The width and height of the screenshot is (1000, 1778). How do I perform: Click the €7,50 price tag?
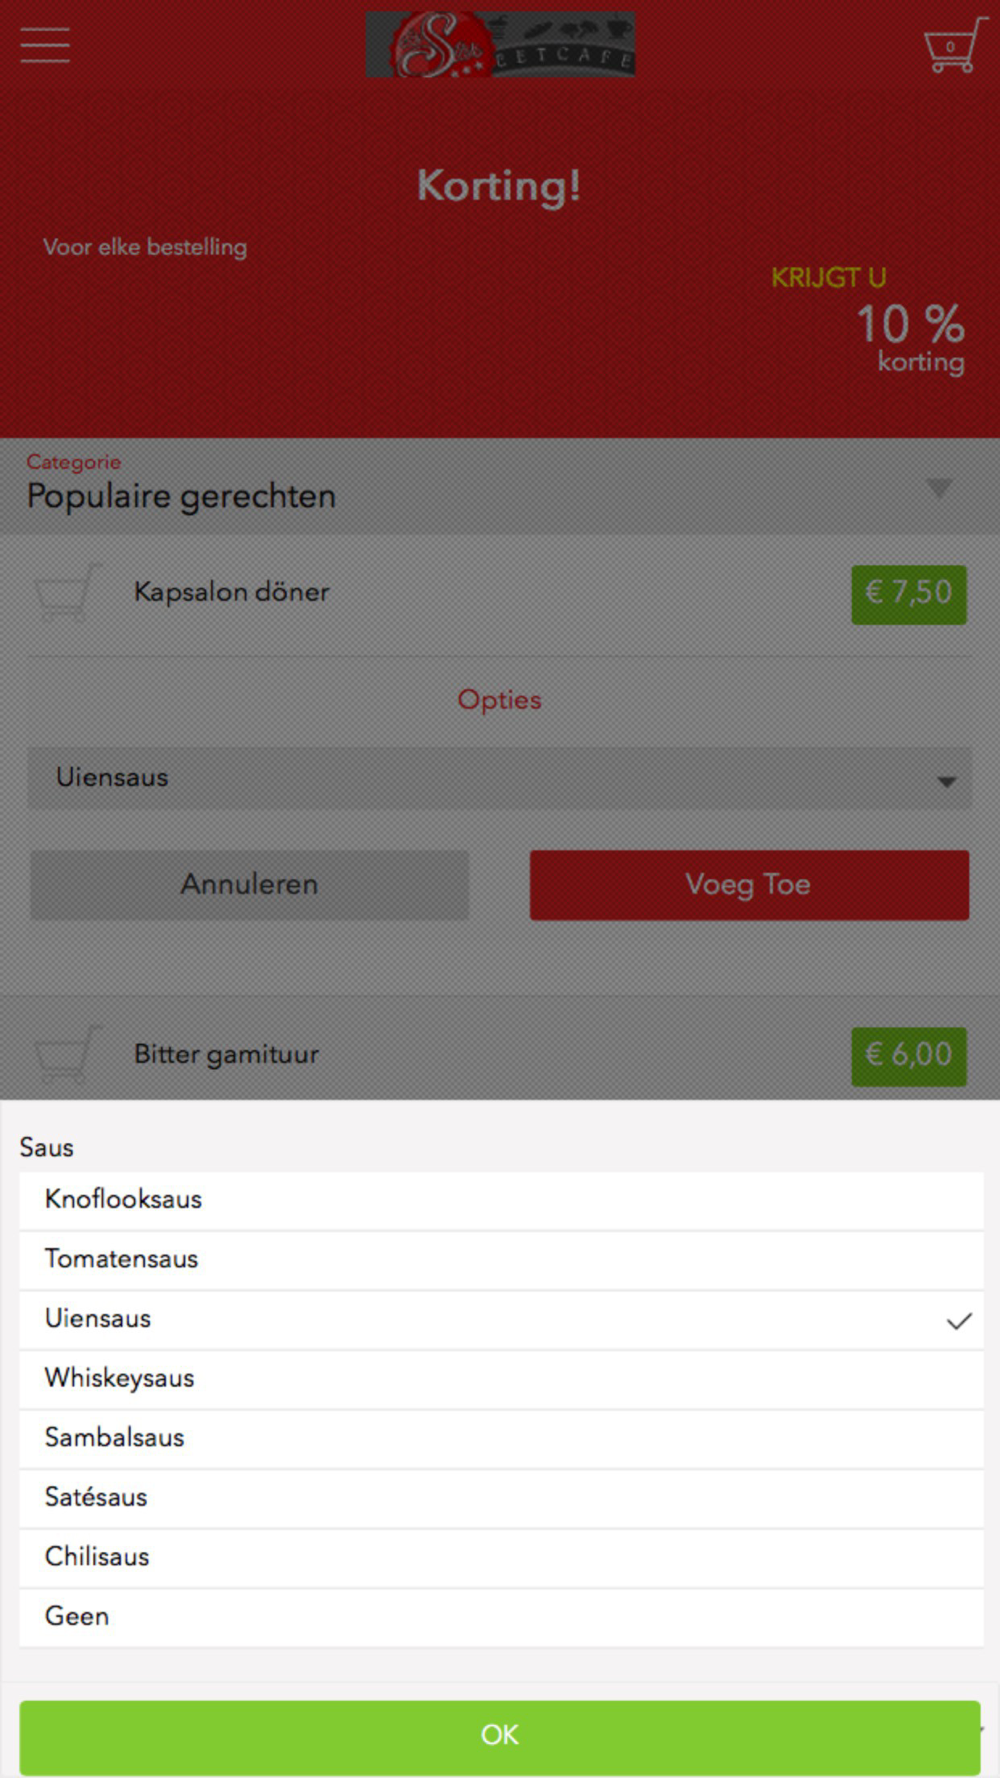click(909, 594)
